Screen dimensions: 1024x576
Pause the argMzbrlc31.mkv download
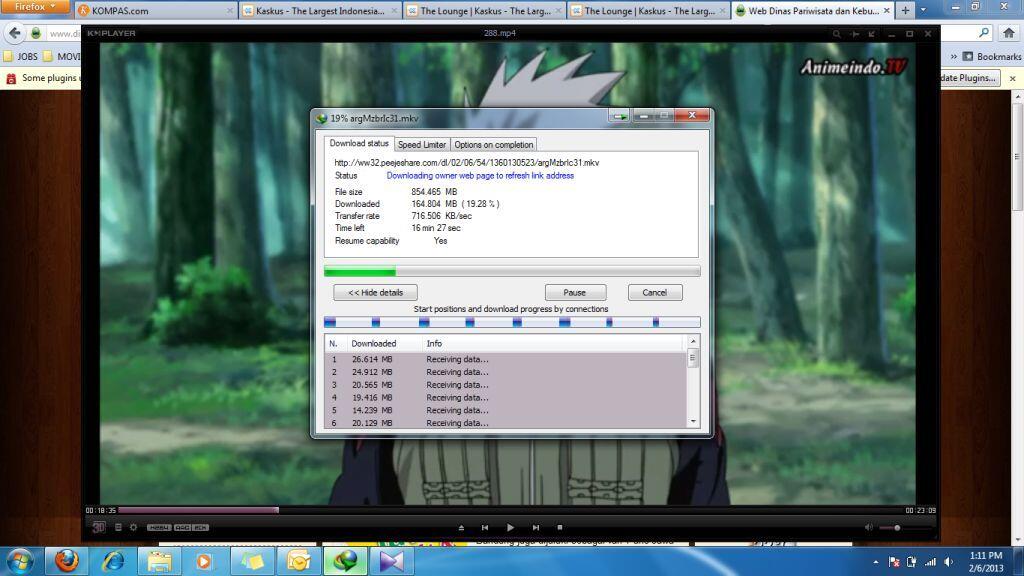click(575, 292)
